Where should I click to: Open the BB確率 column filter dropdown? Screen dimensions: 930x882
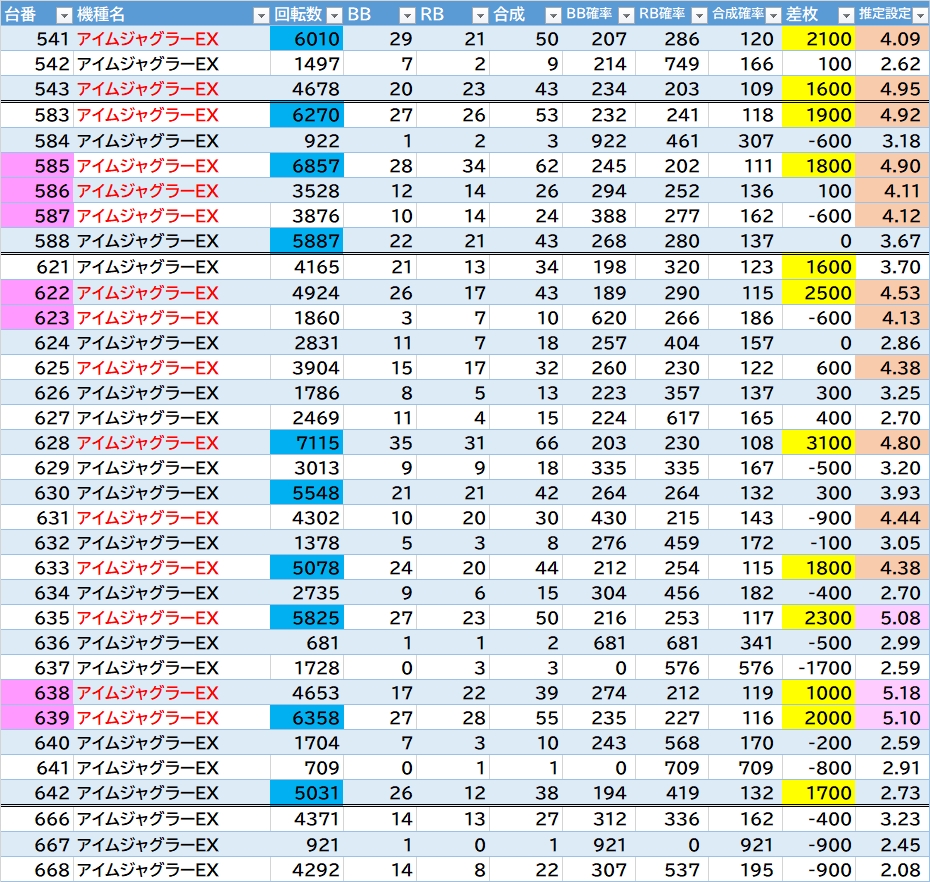click(x=626, y=15)
